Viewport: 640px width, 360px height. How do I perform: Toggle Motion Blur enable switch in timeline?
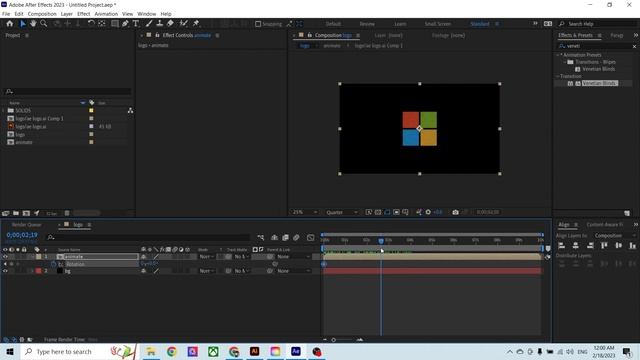click(x=296, y=237)
